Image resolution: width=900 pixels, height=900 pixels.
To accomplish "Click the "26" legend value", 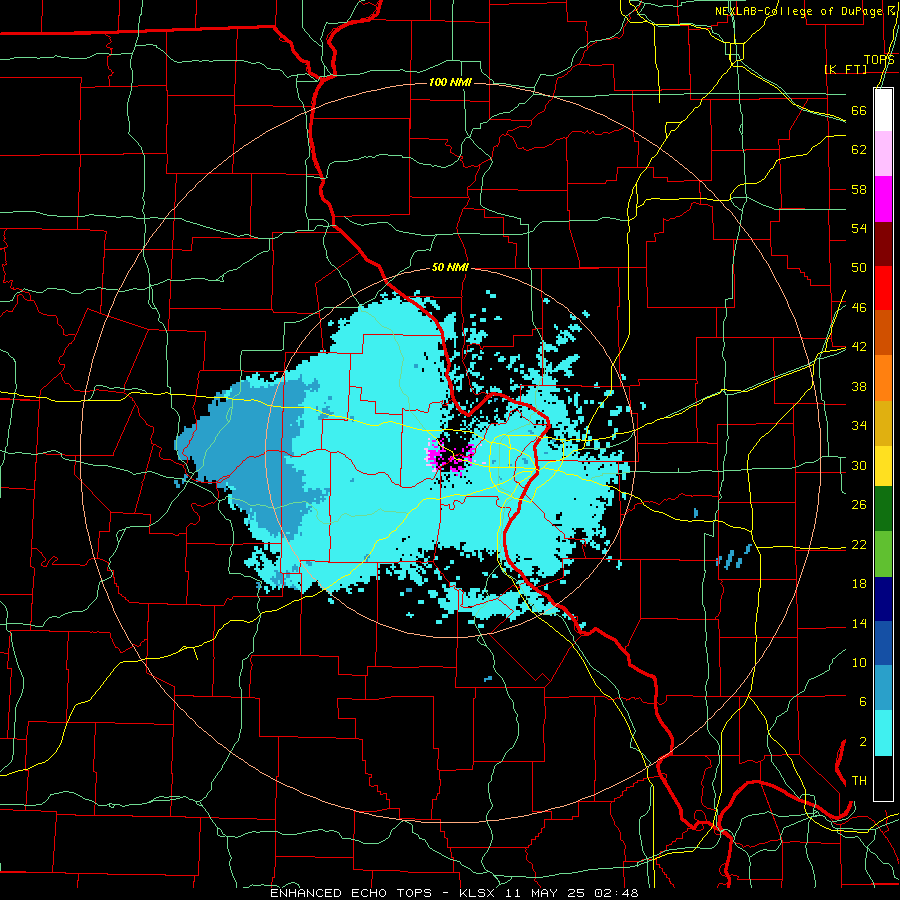I will [x=859, y=505].
